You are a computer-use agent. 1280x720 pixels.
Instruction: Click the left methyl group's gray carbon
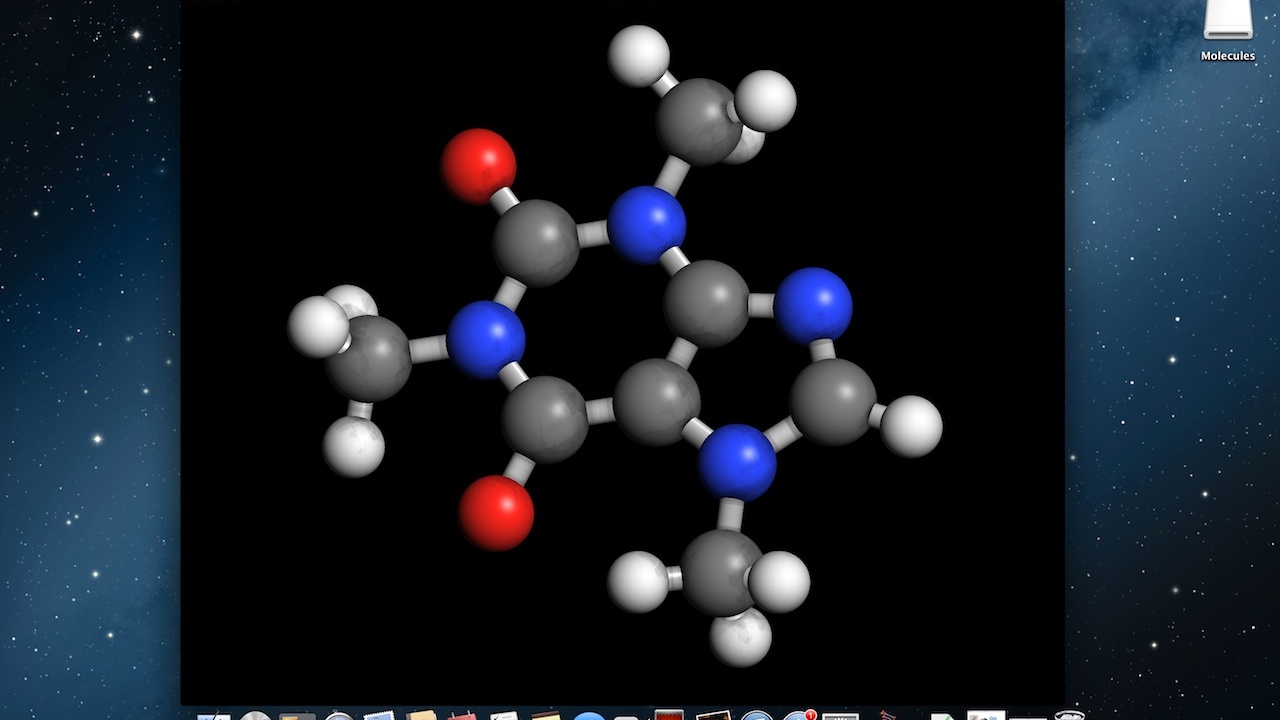coord(368,359)
